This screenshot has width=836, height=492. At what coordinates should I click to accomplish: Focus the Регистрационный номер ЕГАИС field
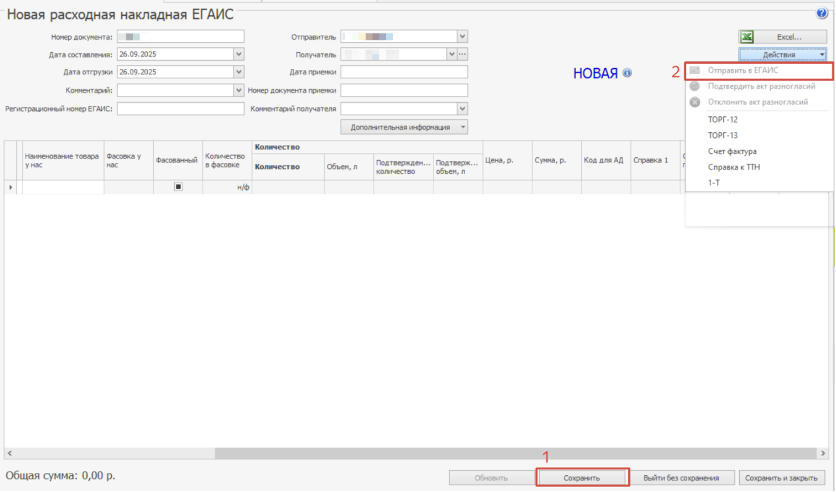click(181, 108)
